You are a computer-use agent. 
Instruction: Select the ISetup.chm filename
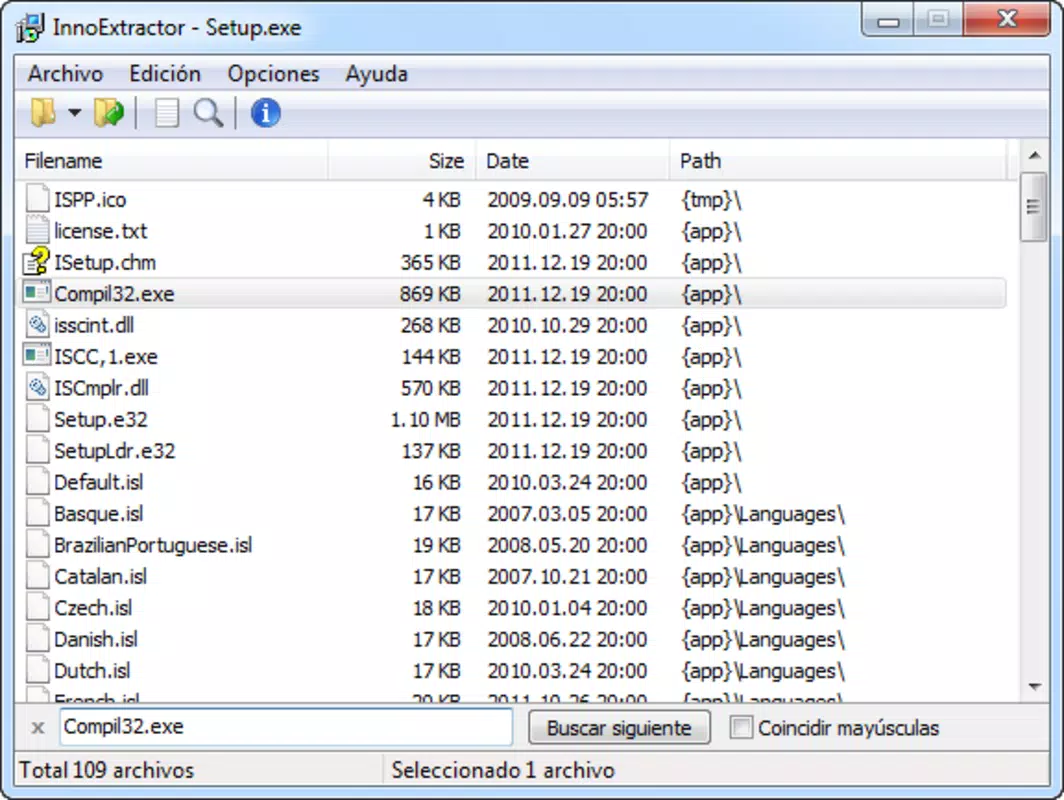click(105, 262)
